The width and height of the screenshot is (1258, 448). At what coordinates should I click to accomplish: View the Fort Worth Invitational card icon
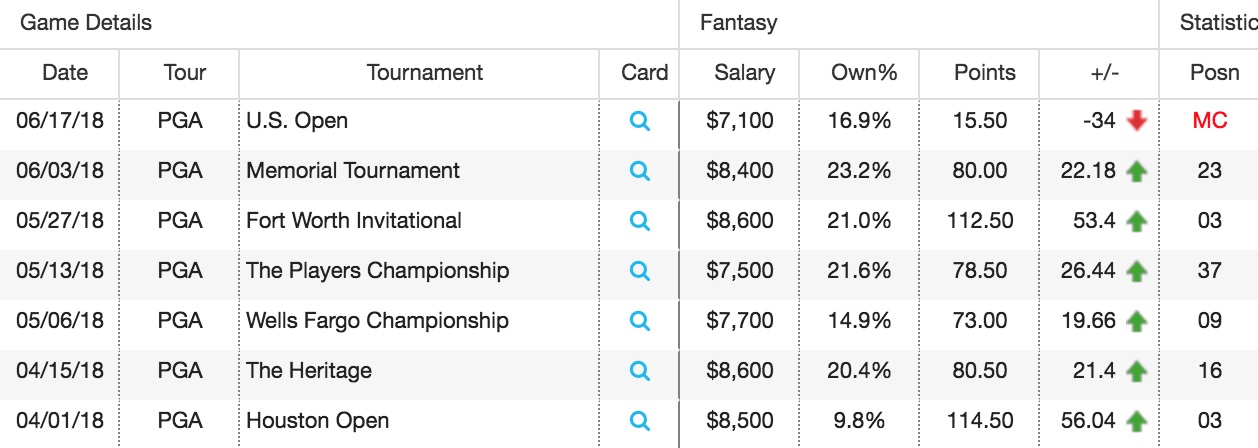[x=640, y=221]
